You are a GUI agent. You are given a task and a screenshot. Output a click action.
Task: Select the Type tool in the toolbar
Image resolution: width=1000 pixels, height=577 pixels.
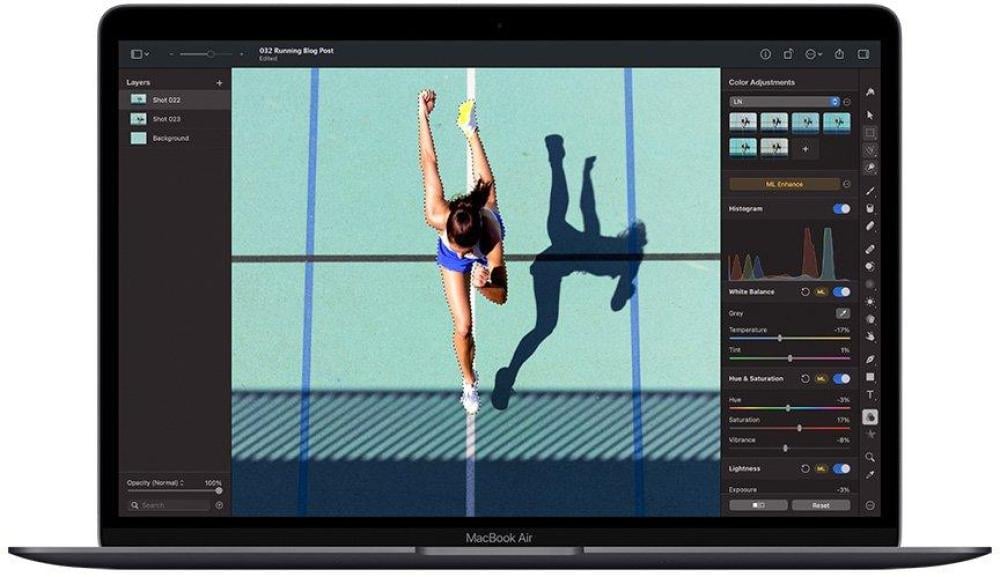[x=870, y=395]
